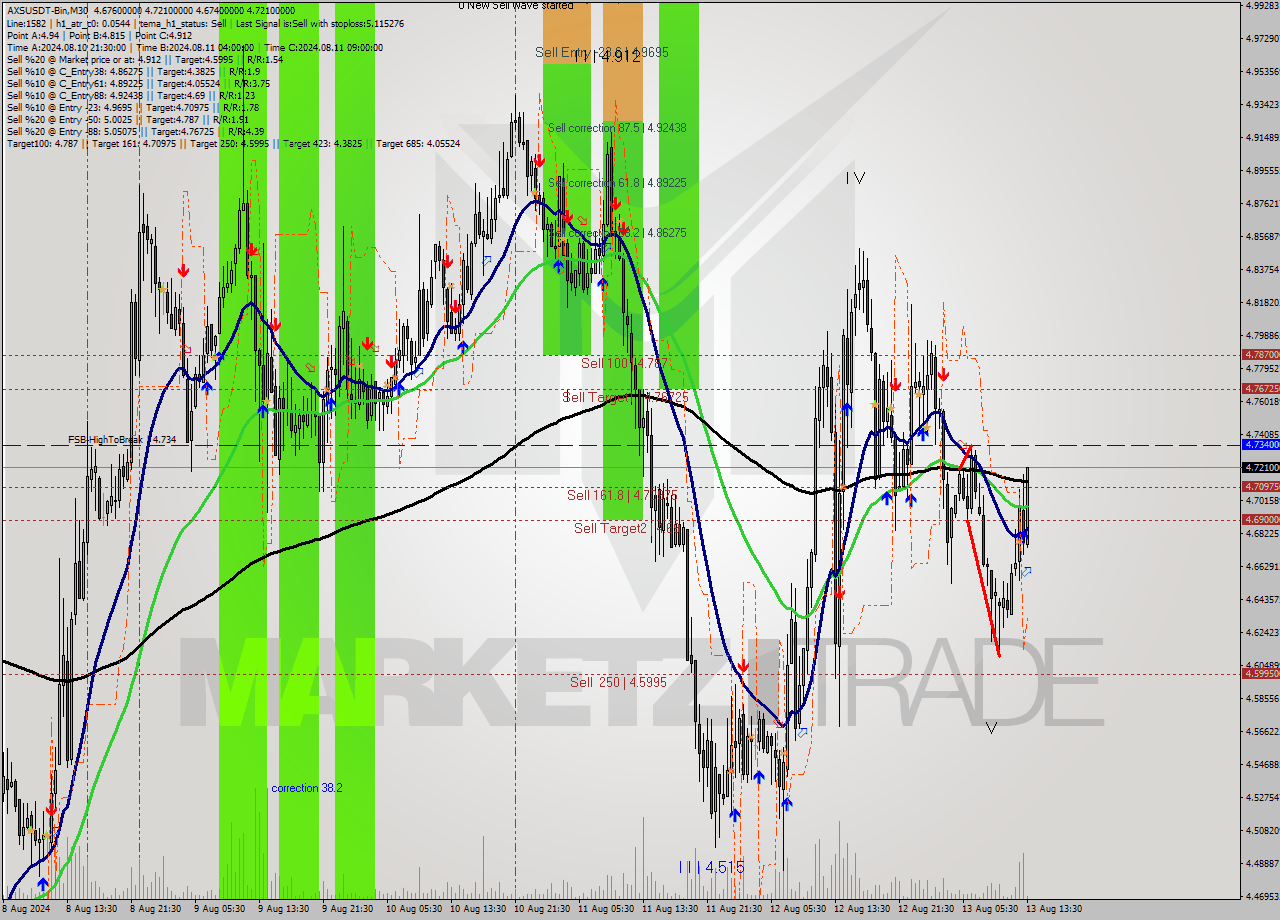Click the 'Target100: 4.787' targets line
This screenshot has width=1280, height=920.
click(233, 144)
